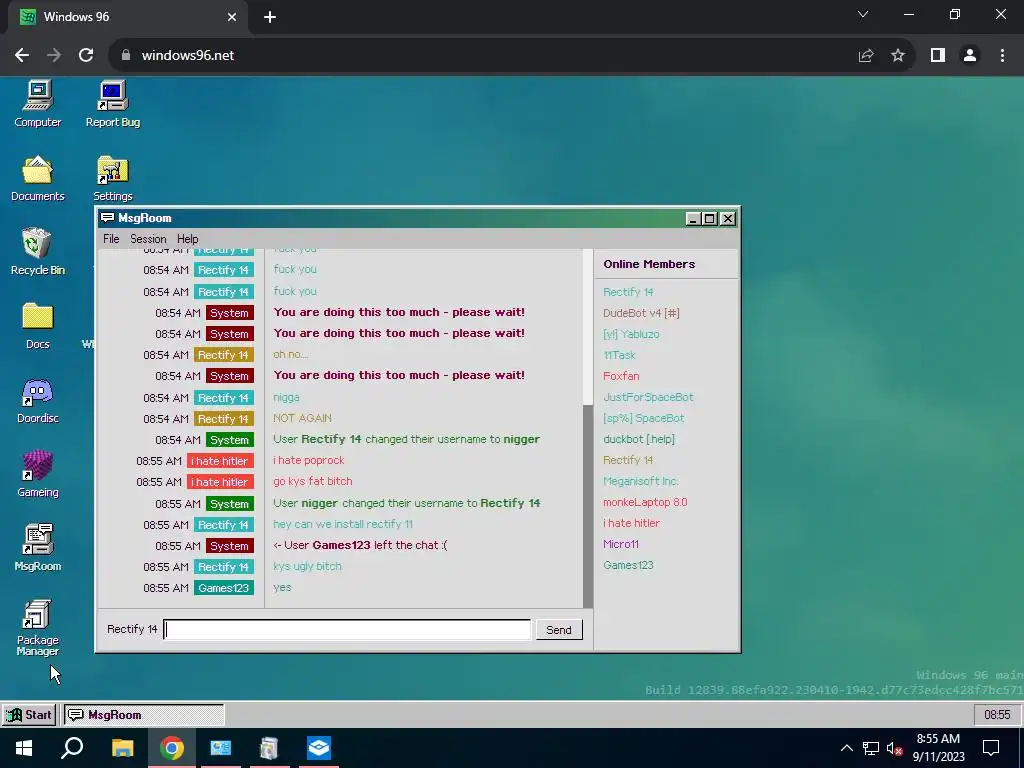Select Micro11 in Online Members
This screenshot has width=1024, height=768.
coord(620,544)
